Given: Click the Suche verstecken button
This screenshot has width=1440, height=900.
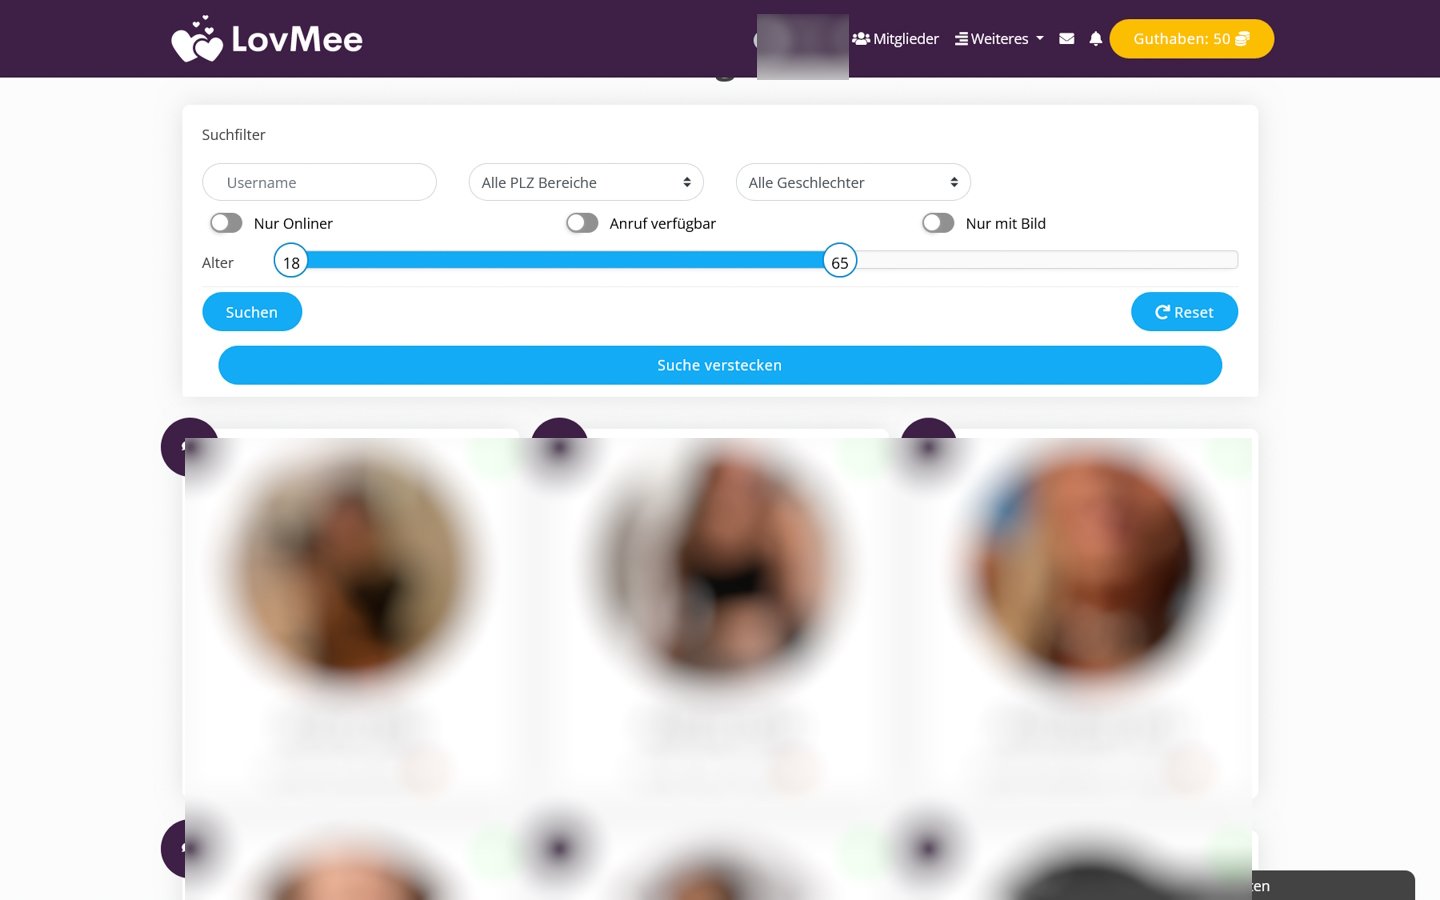Looking at the screenshot, I should coord(720,365).
